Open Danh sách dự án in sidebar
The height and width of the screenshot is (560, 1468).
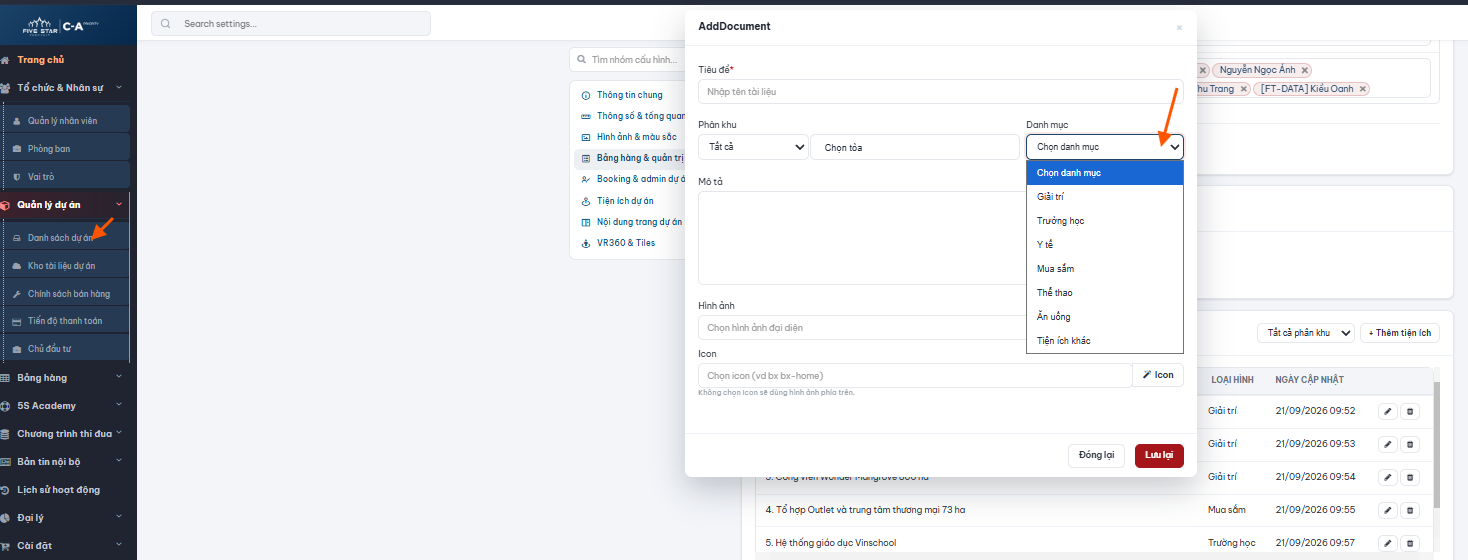tap(67, 238)
